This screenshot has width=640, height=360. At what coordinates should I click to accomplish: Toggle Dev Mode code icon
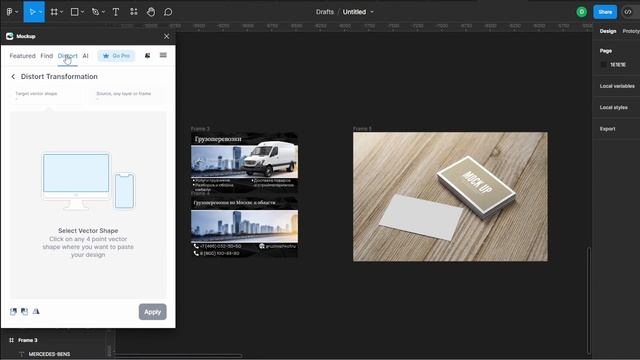pyautogui.click(x=628, y=12)
